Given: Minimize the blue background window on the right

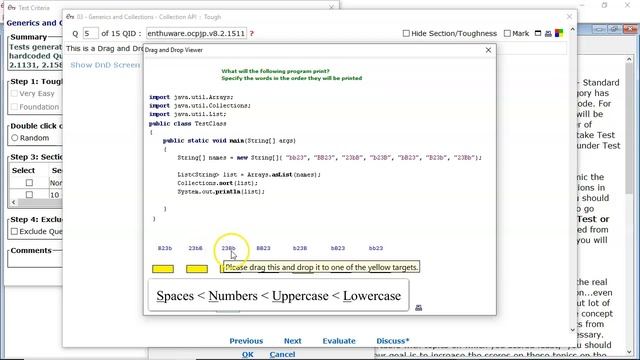Looking at the screenshot, I should pyautogui.click(x=599, y=29).
